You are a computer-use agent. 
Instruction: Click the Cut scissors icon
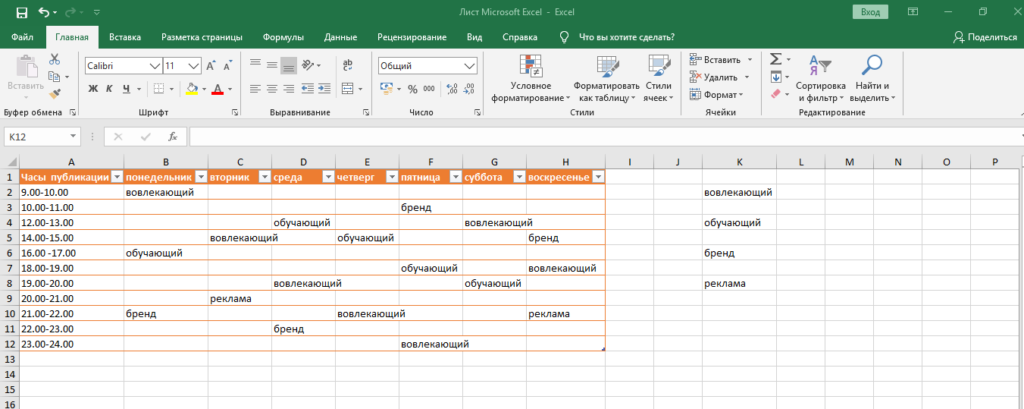[x=54, y=60]
